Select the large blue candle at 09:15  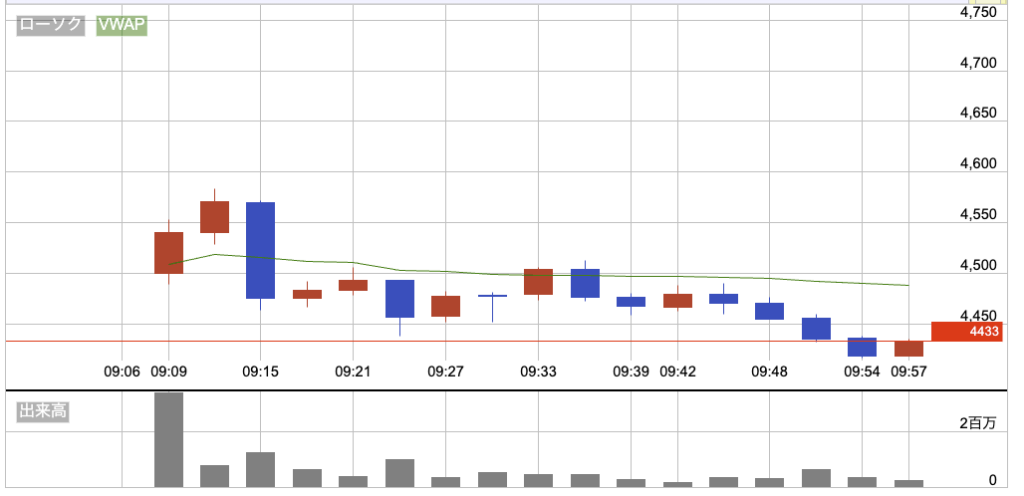click(x=260, y=250)
